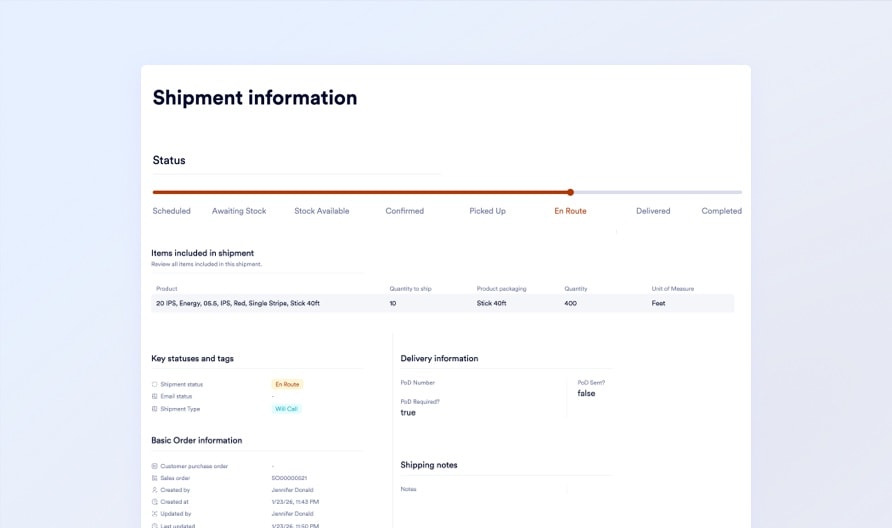Click the Feet unit of measure cell
Viewport: 892px width, 528px height.
point(658,303)
